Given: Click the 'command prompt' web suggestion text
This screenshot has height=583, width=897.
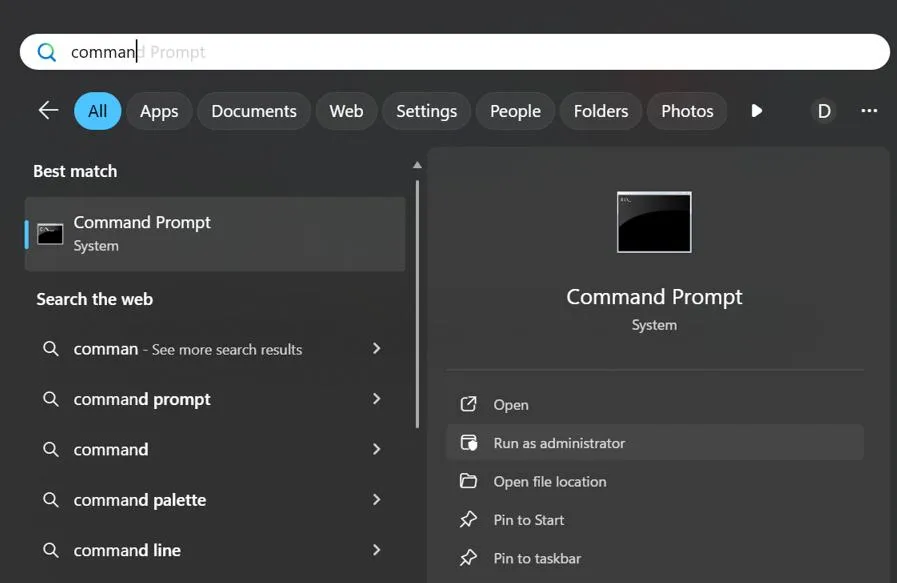Looking at the screenshot, I should tap(142, 399).
